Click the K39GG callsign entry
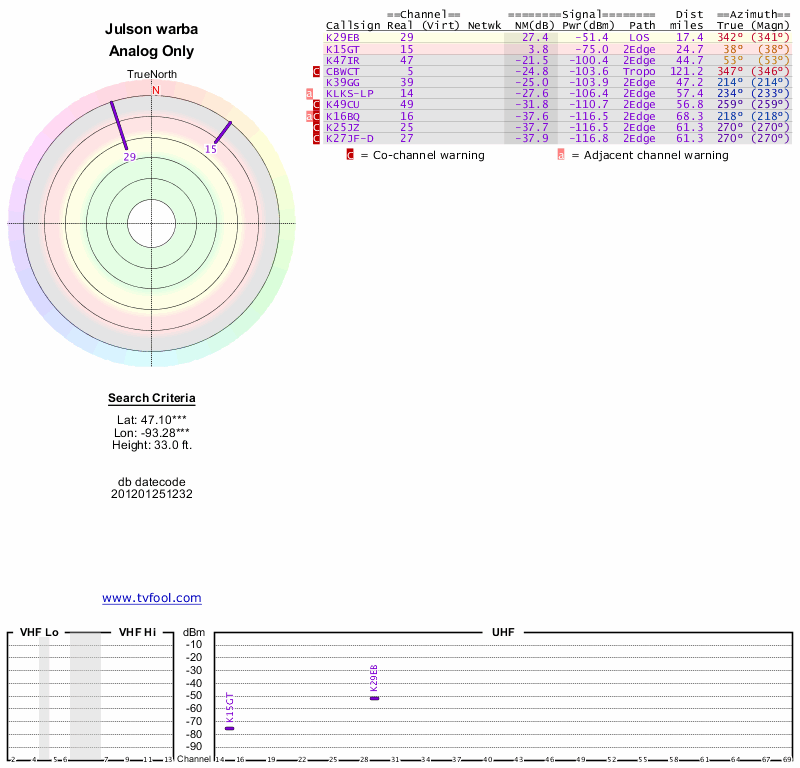Screen dimensions: 800x768 (x=343, y=83)
